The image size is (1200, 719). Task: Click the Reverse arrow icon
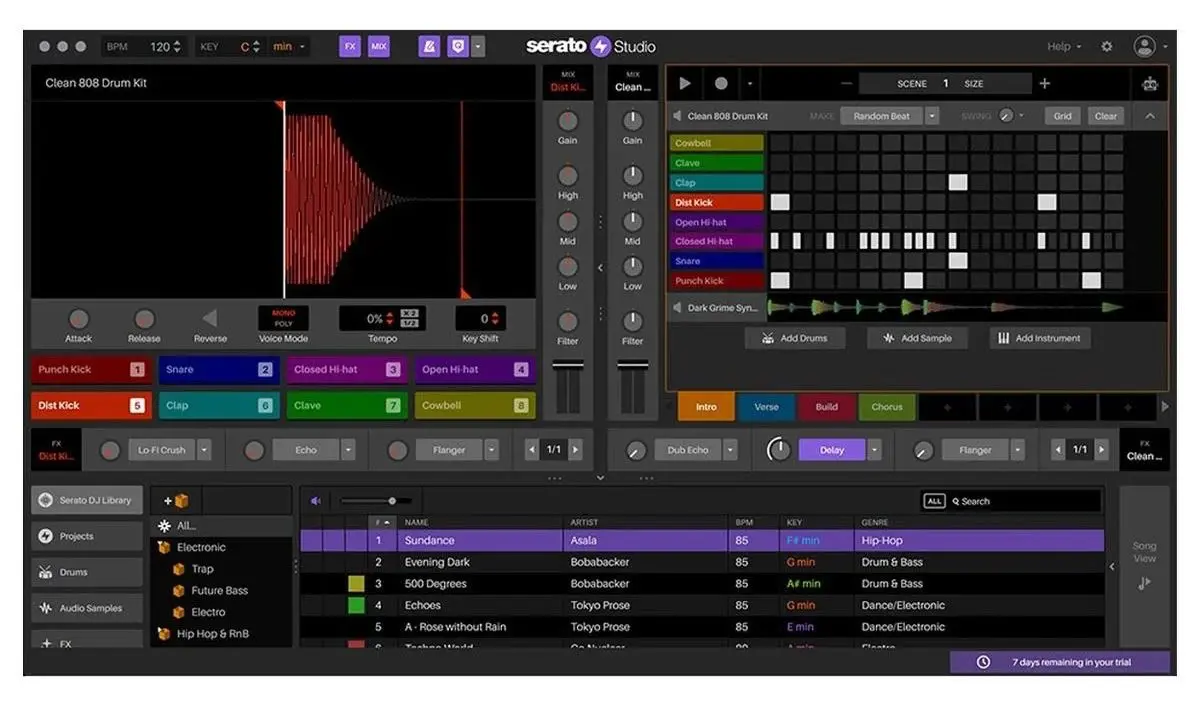[210, 319]
